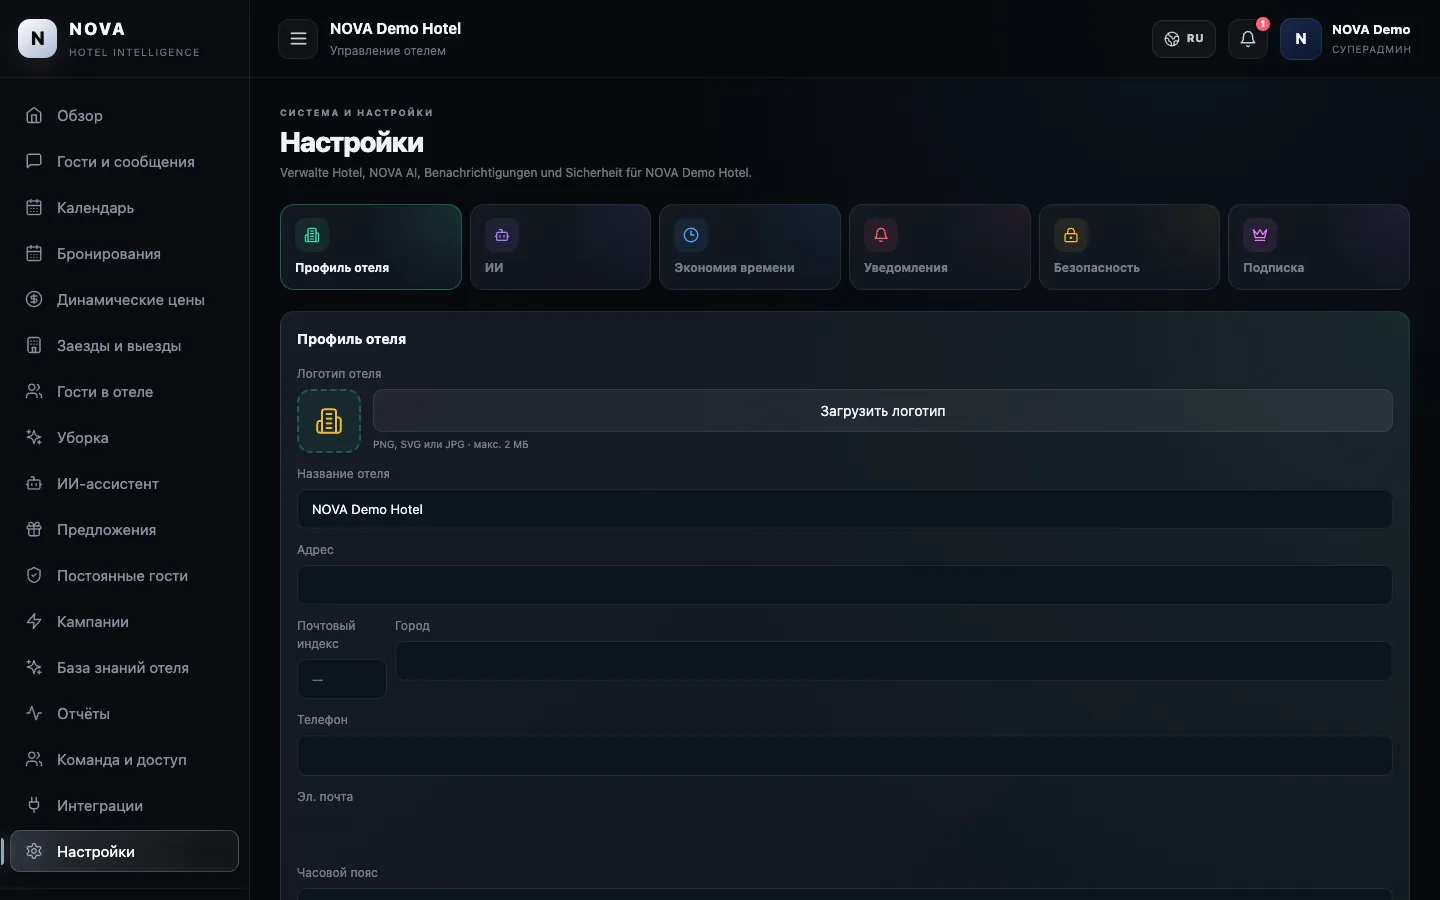
Task: Open Гости и сообщения in the sidebar
Action: click(x=124, y=162)
